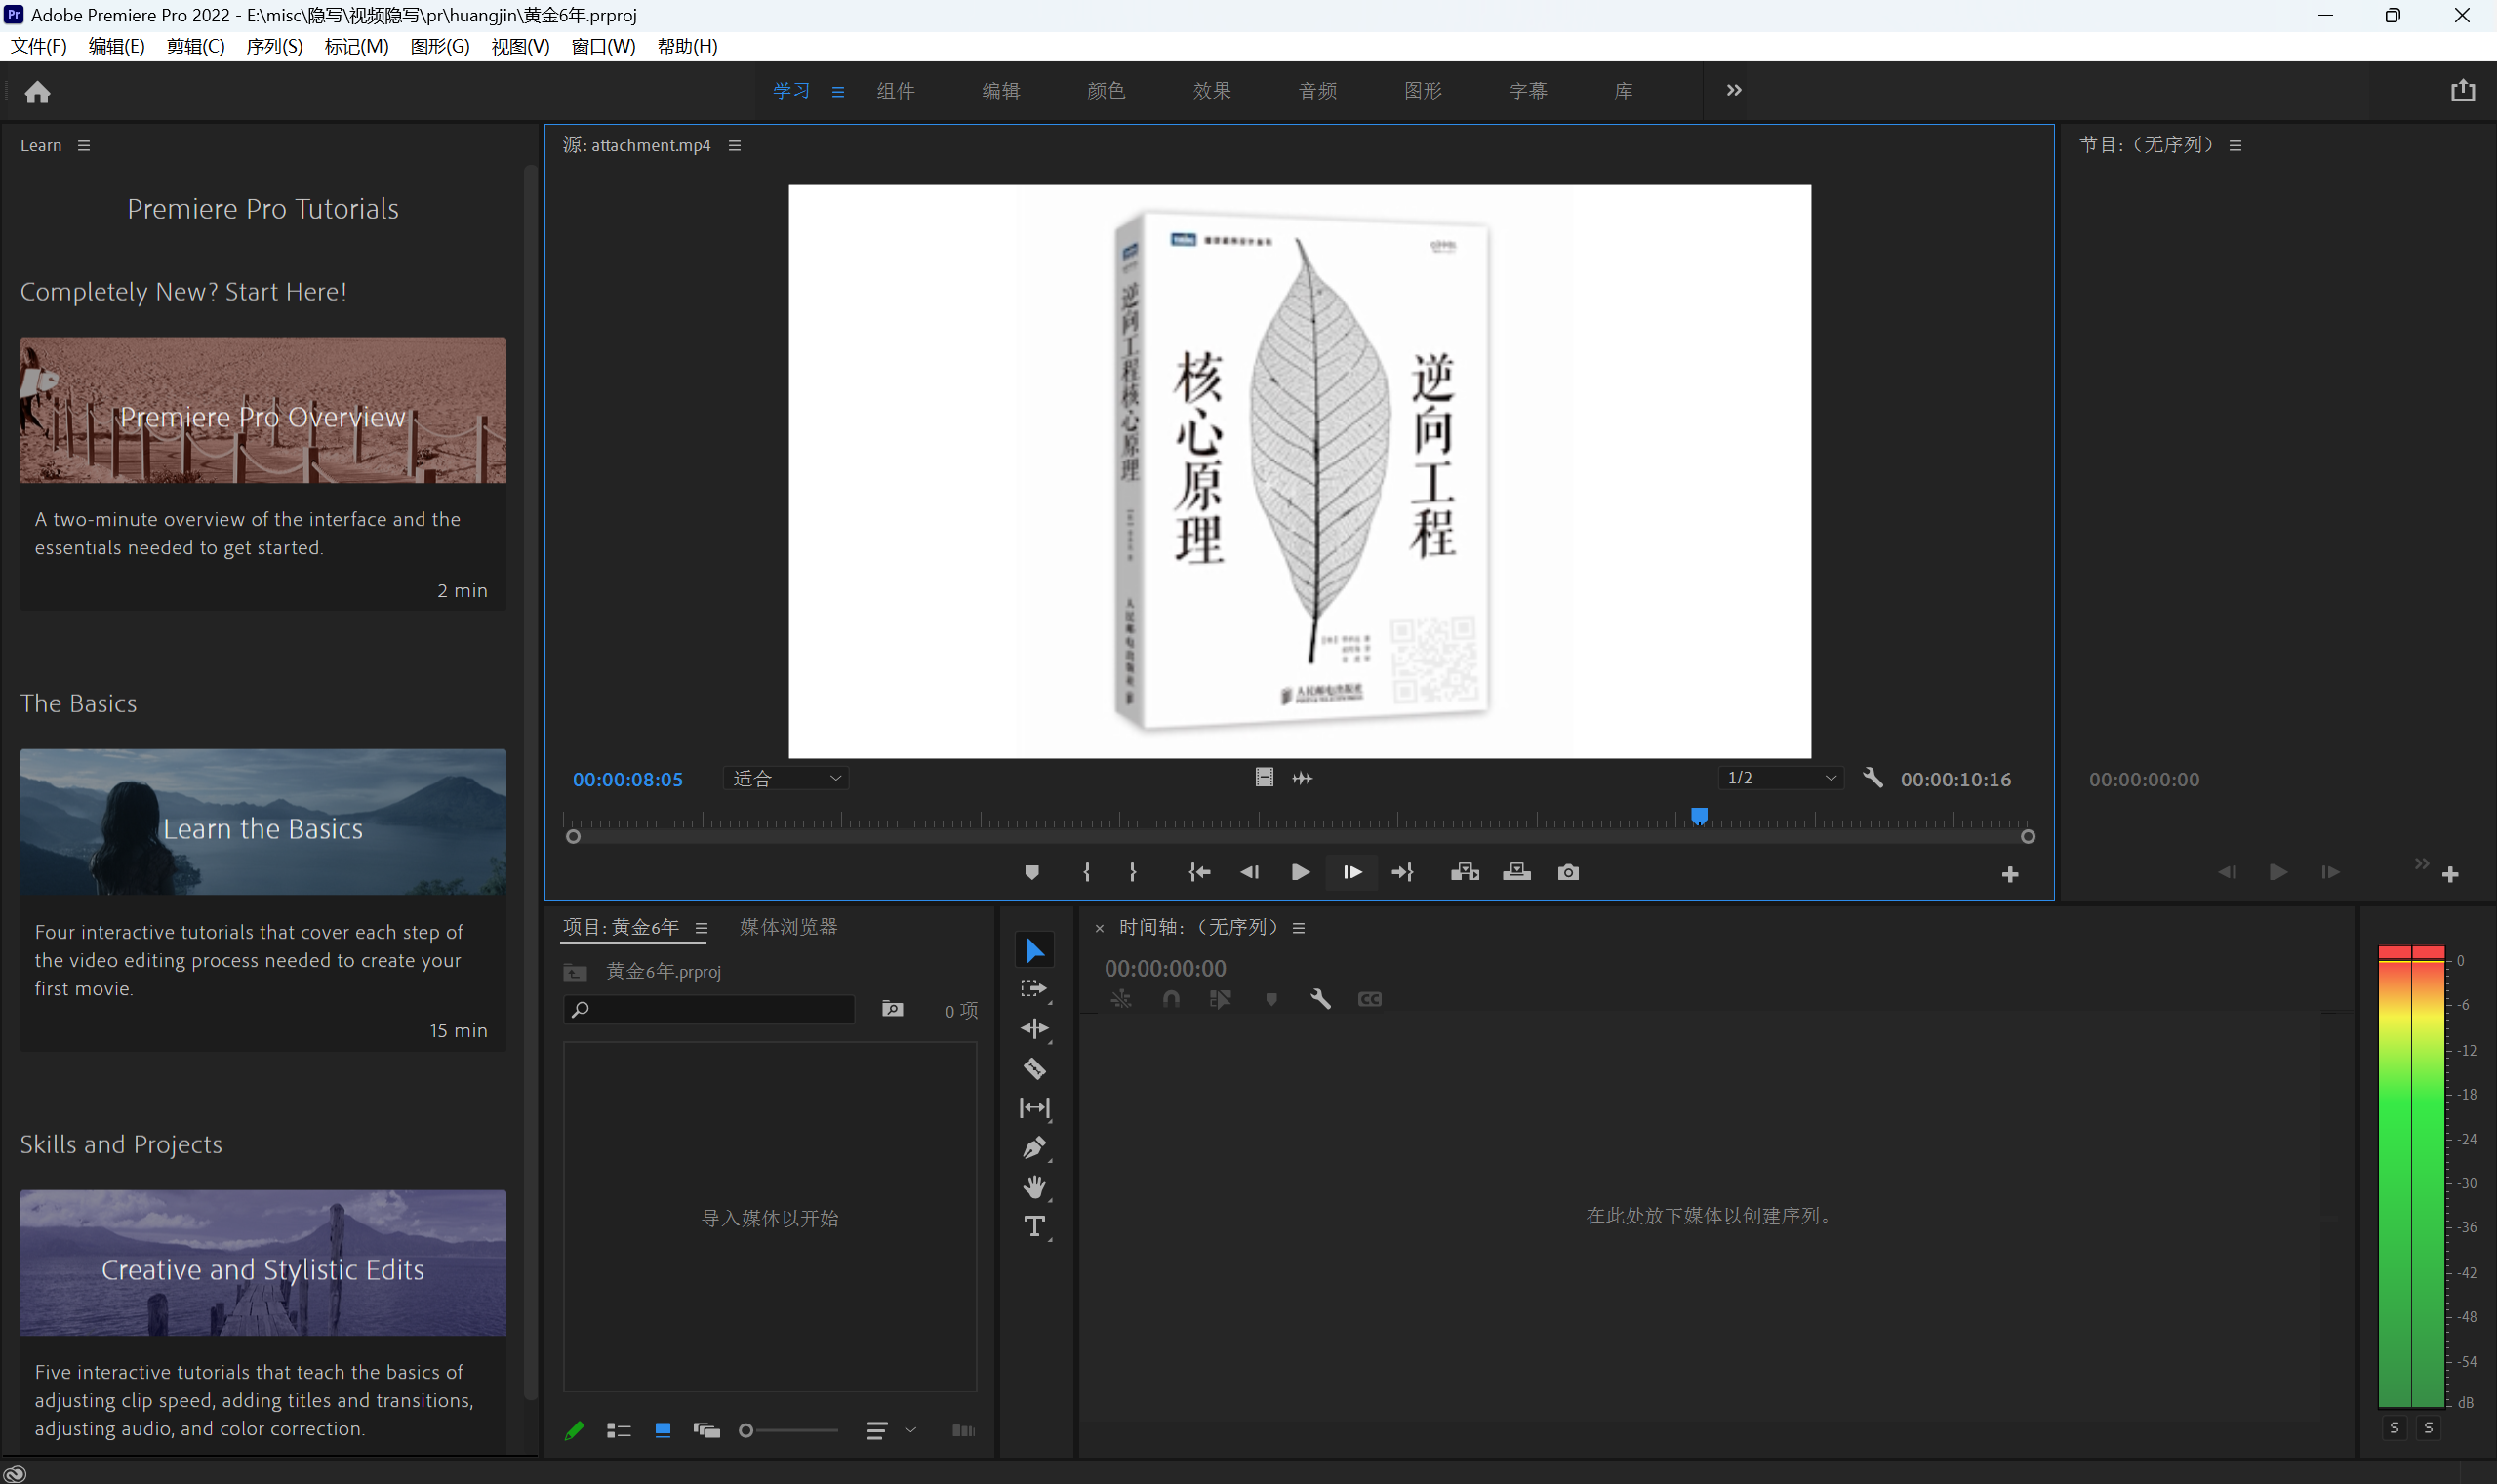Select the Selection tool arrow
Image resolution: width=2497 pixels, height=1484 pixels.
[x=1034, y=951]
